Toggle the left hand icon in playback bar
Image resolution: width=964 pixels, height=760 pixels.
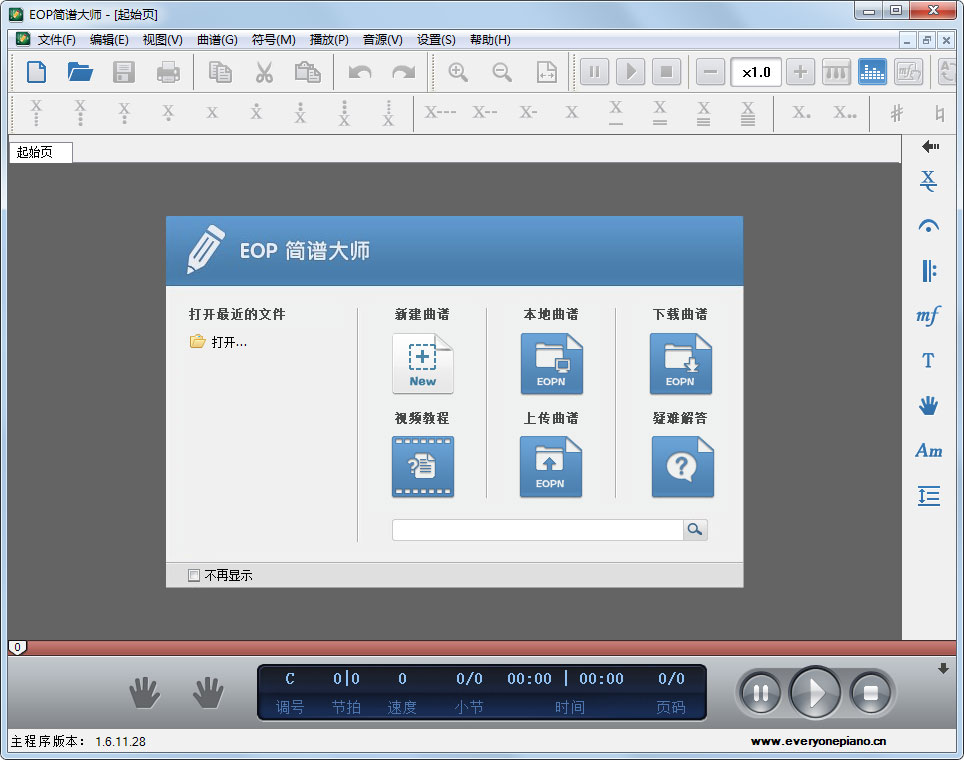pyautogui.click(x=145, y=692)
